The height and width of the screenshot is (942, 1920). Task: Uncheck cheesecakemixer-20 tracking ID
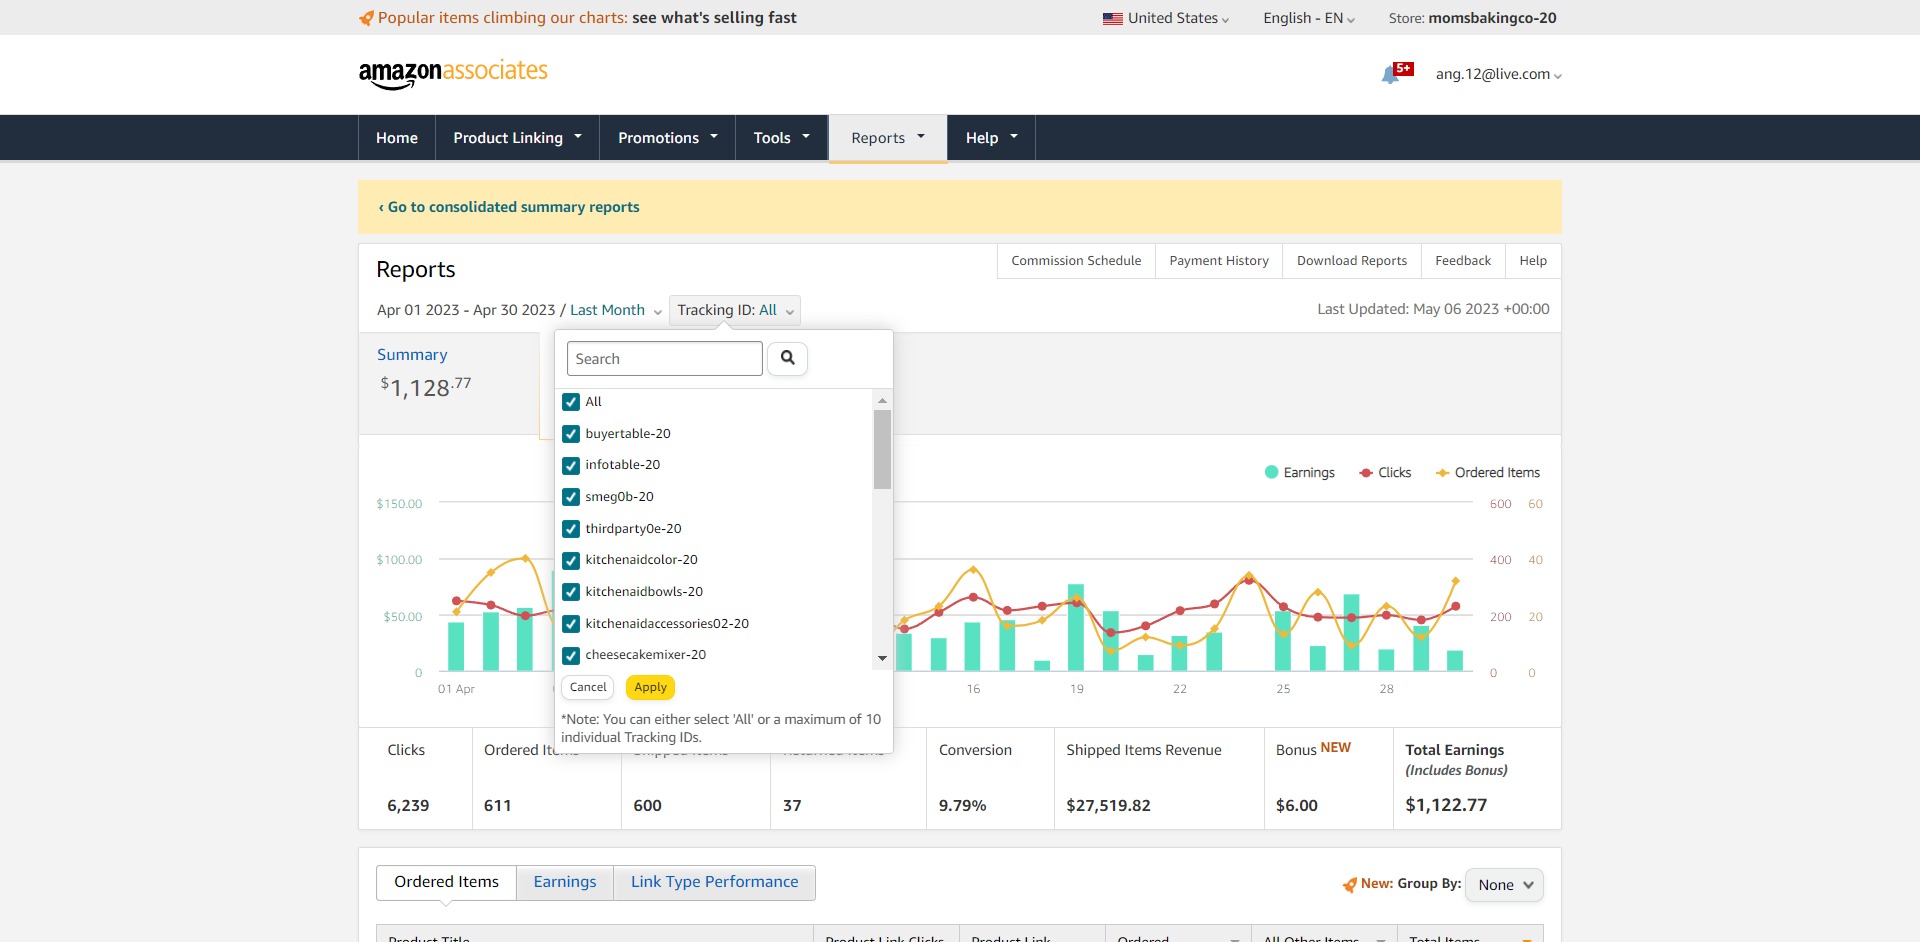(x=571, y=655)
